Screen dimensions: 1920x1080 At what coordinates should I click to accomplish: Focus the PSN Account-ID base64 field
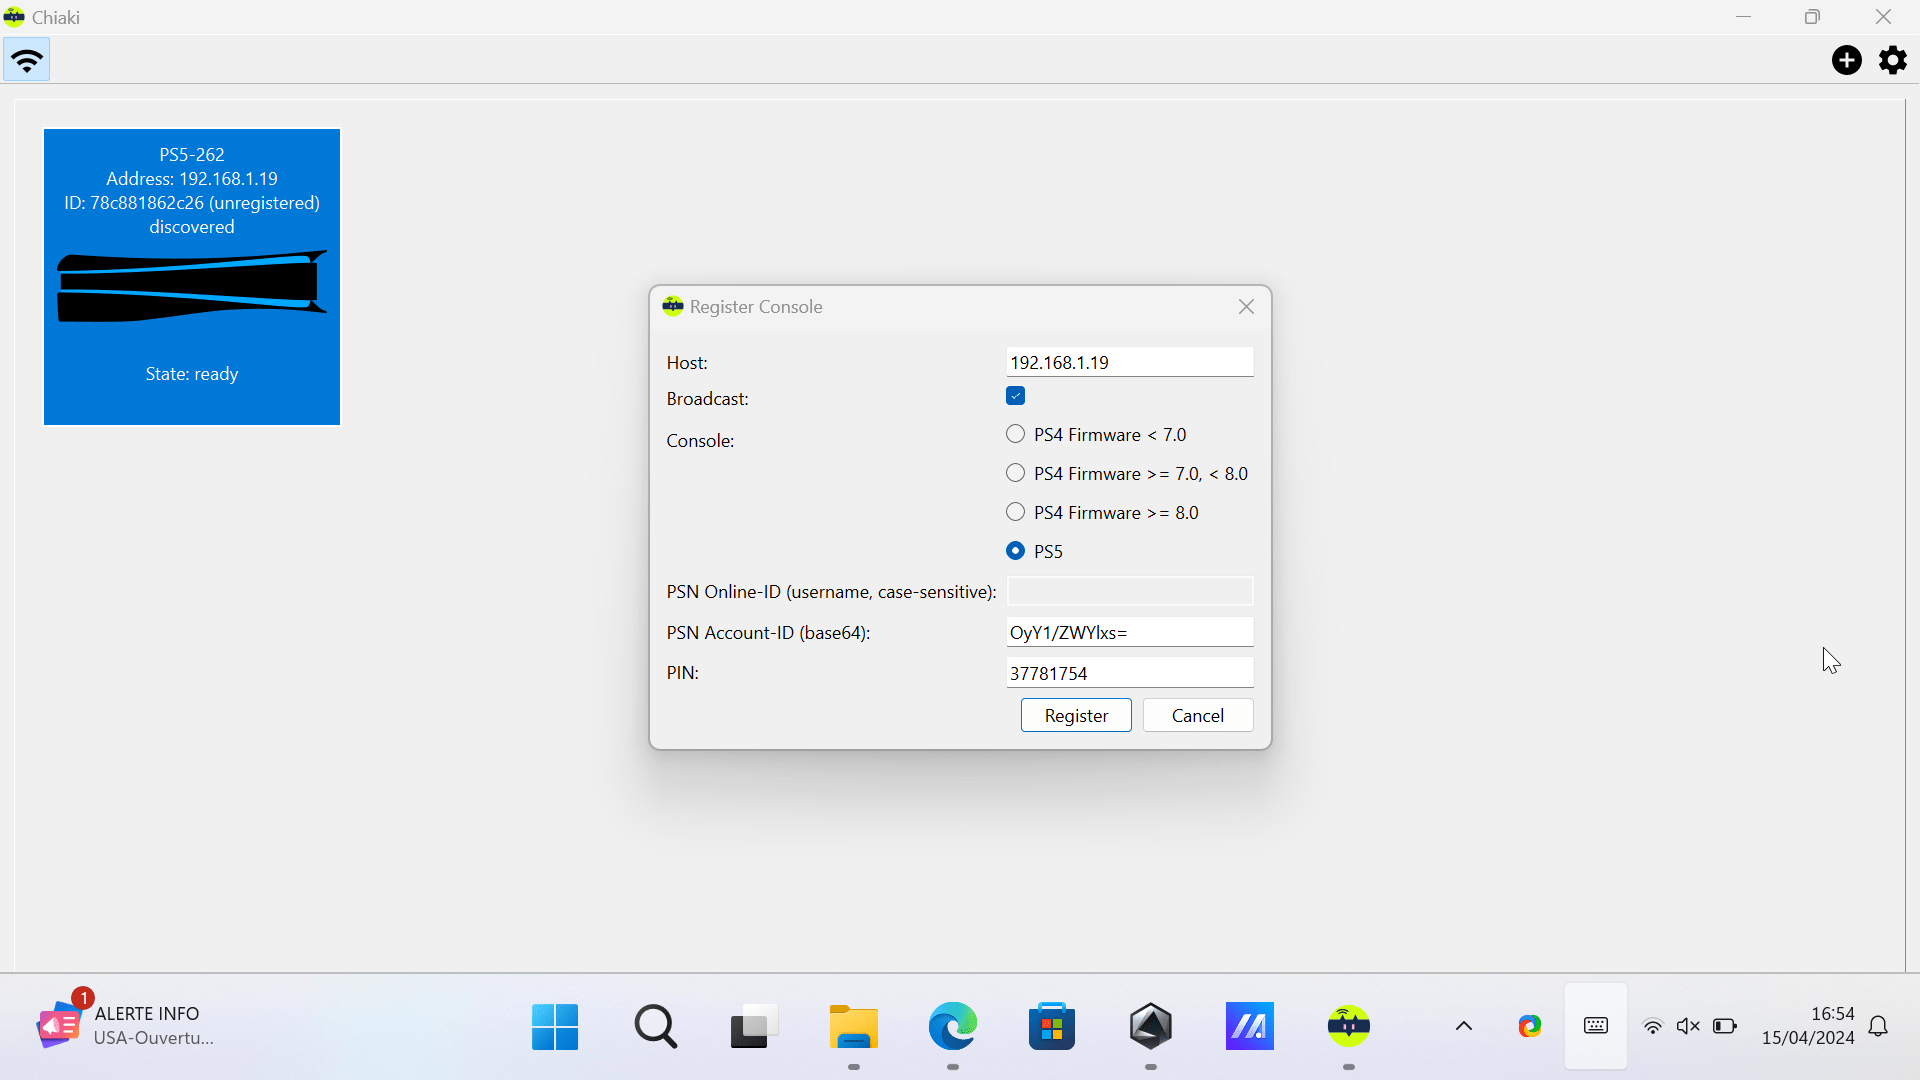(x=1129, y=632)
